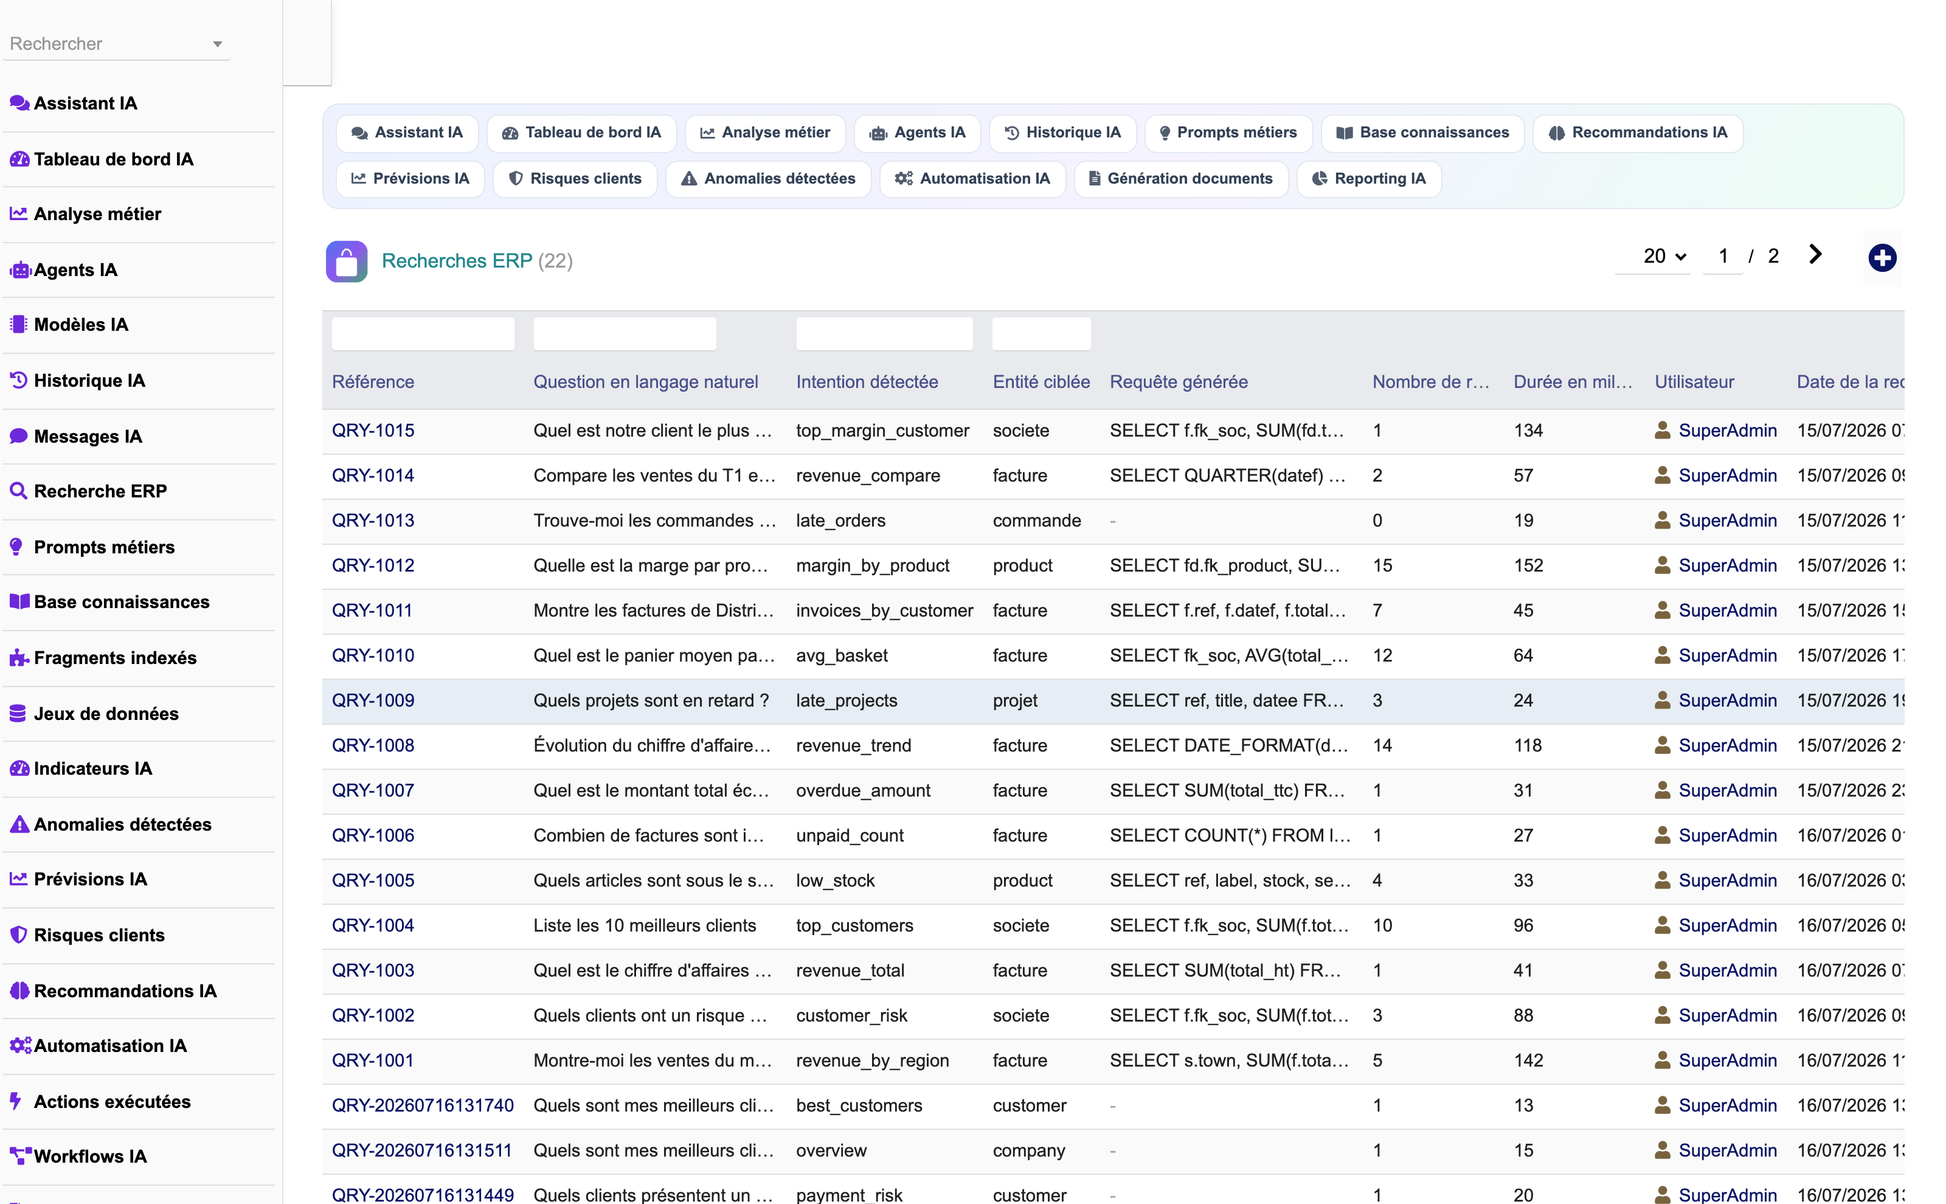Image resolution: width=1946 pixels, height=1204 pixels.
Task: Click the Messages IA bubble icon in sidebar
Action: 19,436
